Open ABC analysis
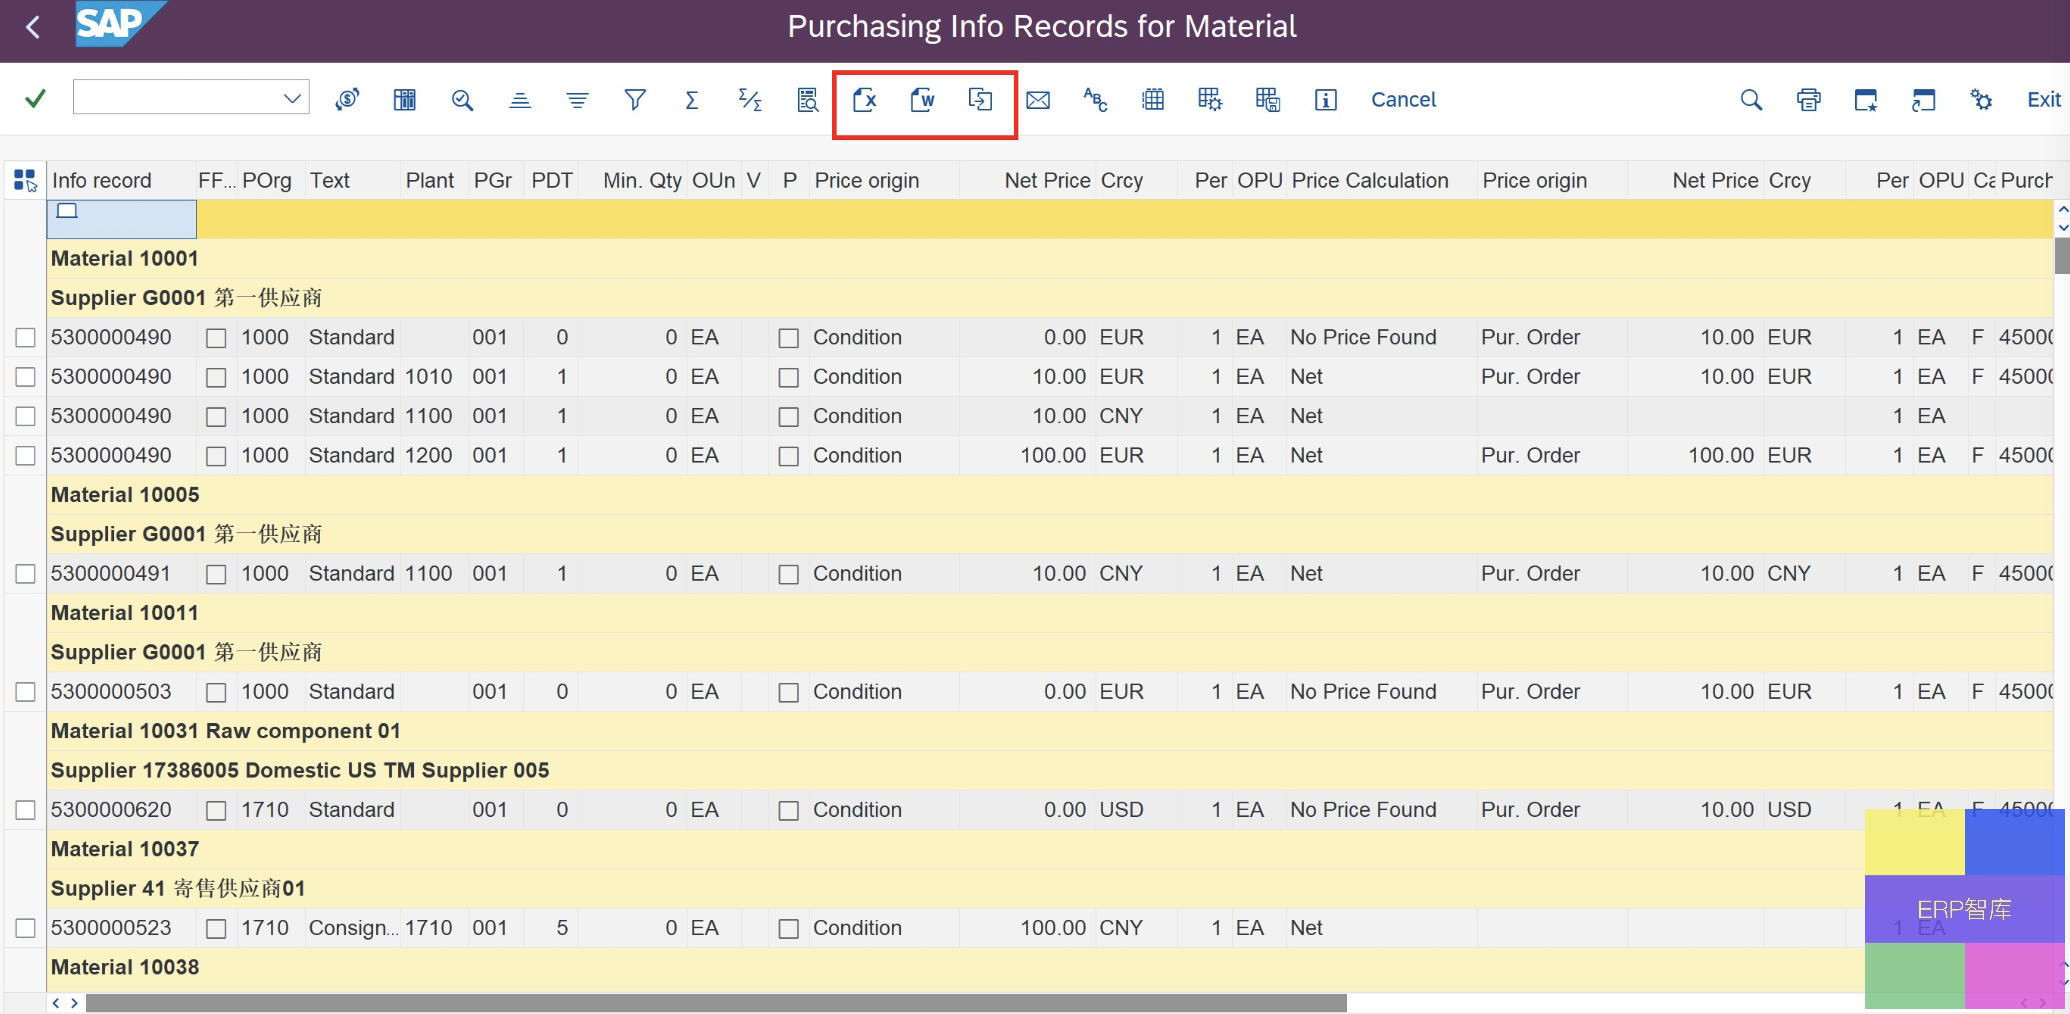 coord(1095,99)
